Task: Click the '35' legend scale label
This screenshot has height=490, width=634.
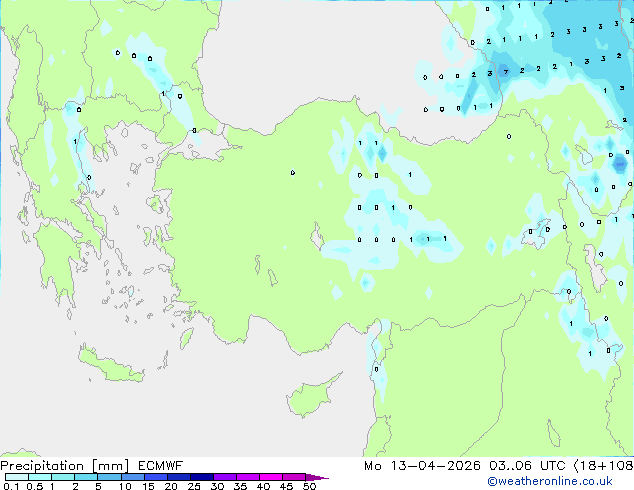Action: point(240,486)
